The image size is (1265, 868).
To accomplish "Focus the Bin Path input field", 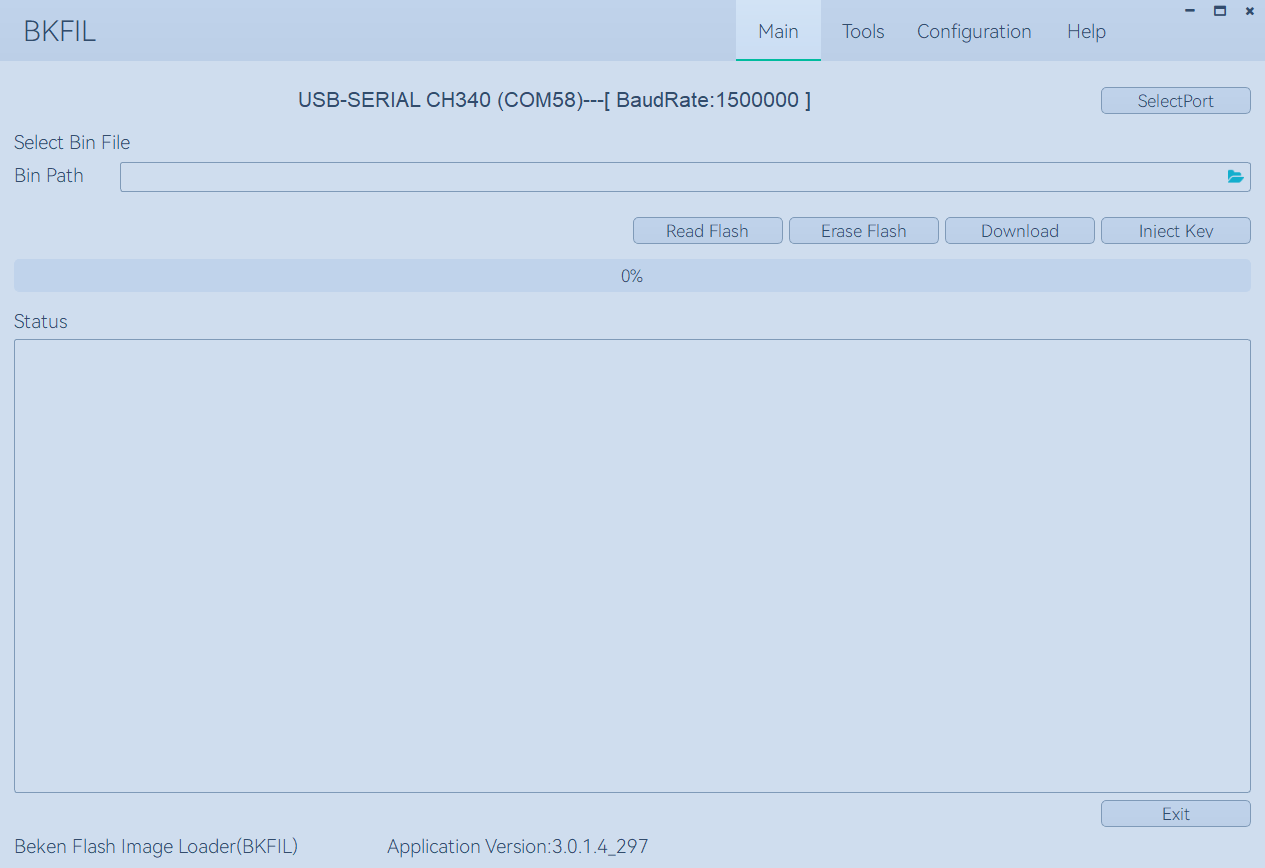I will 670,177.
